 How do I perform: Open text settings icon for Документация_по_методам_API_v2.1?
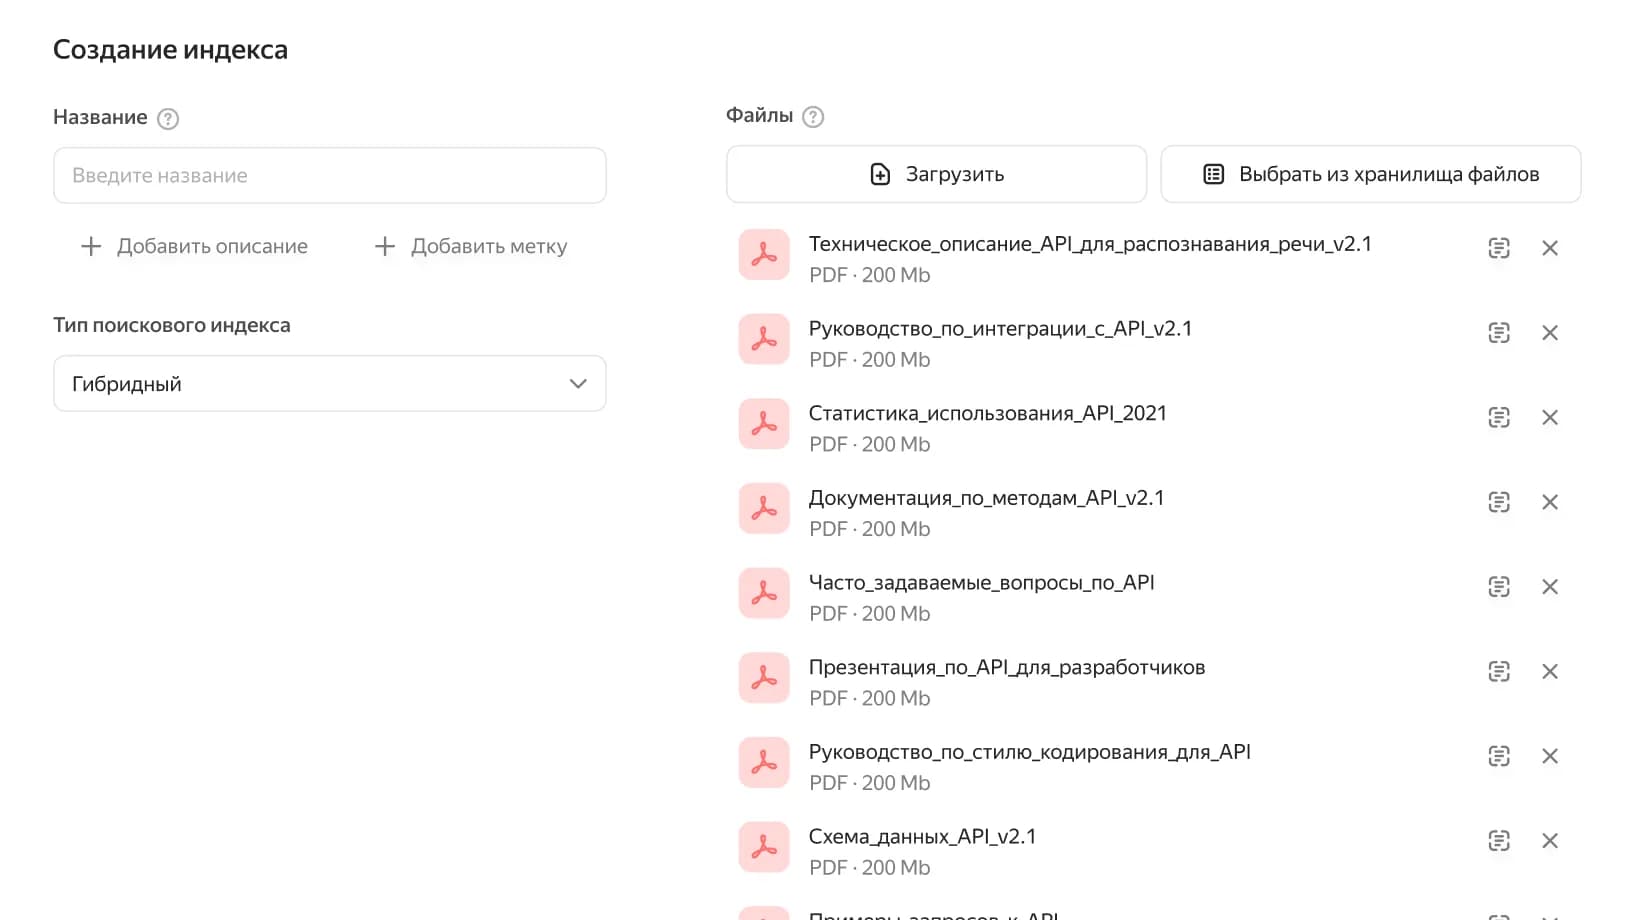(x=1499, y=502)
